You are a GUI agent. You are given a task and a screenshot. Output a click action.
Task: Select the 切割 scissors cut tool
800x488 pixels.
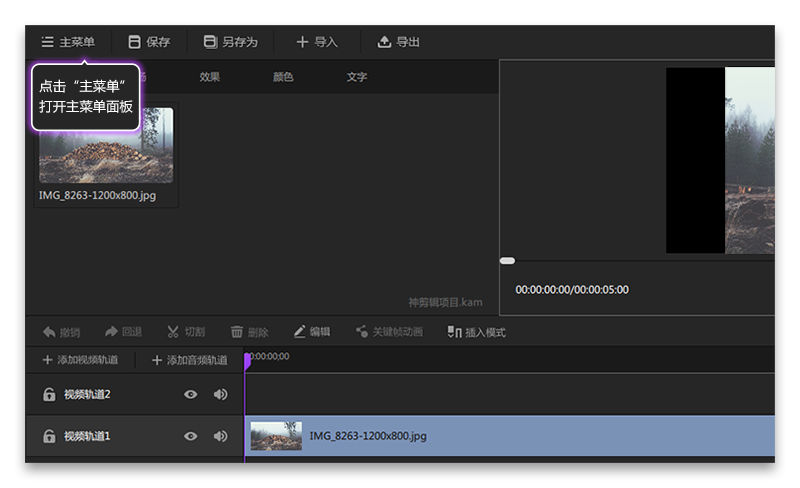pyautogui.click(x=173, y=332)
